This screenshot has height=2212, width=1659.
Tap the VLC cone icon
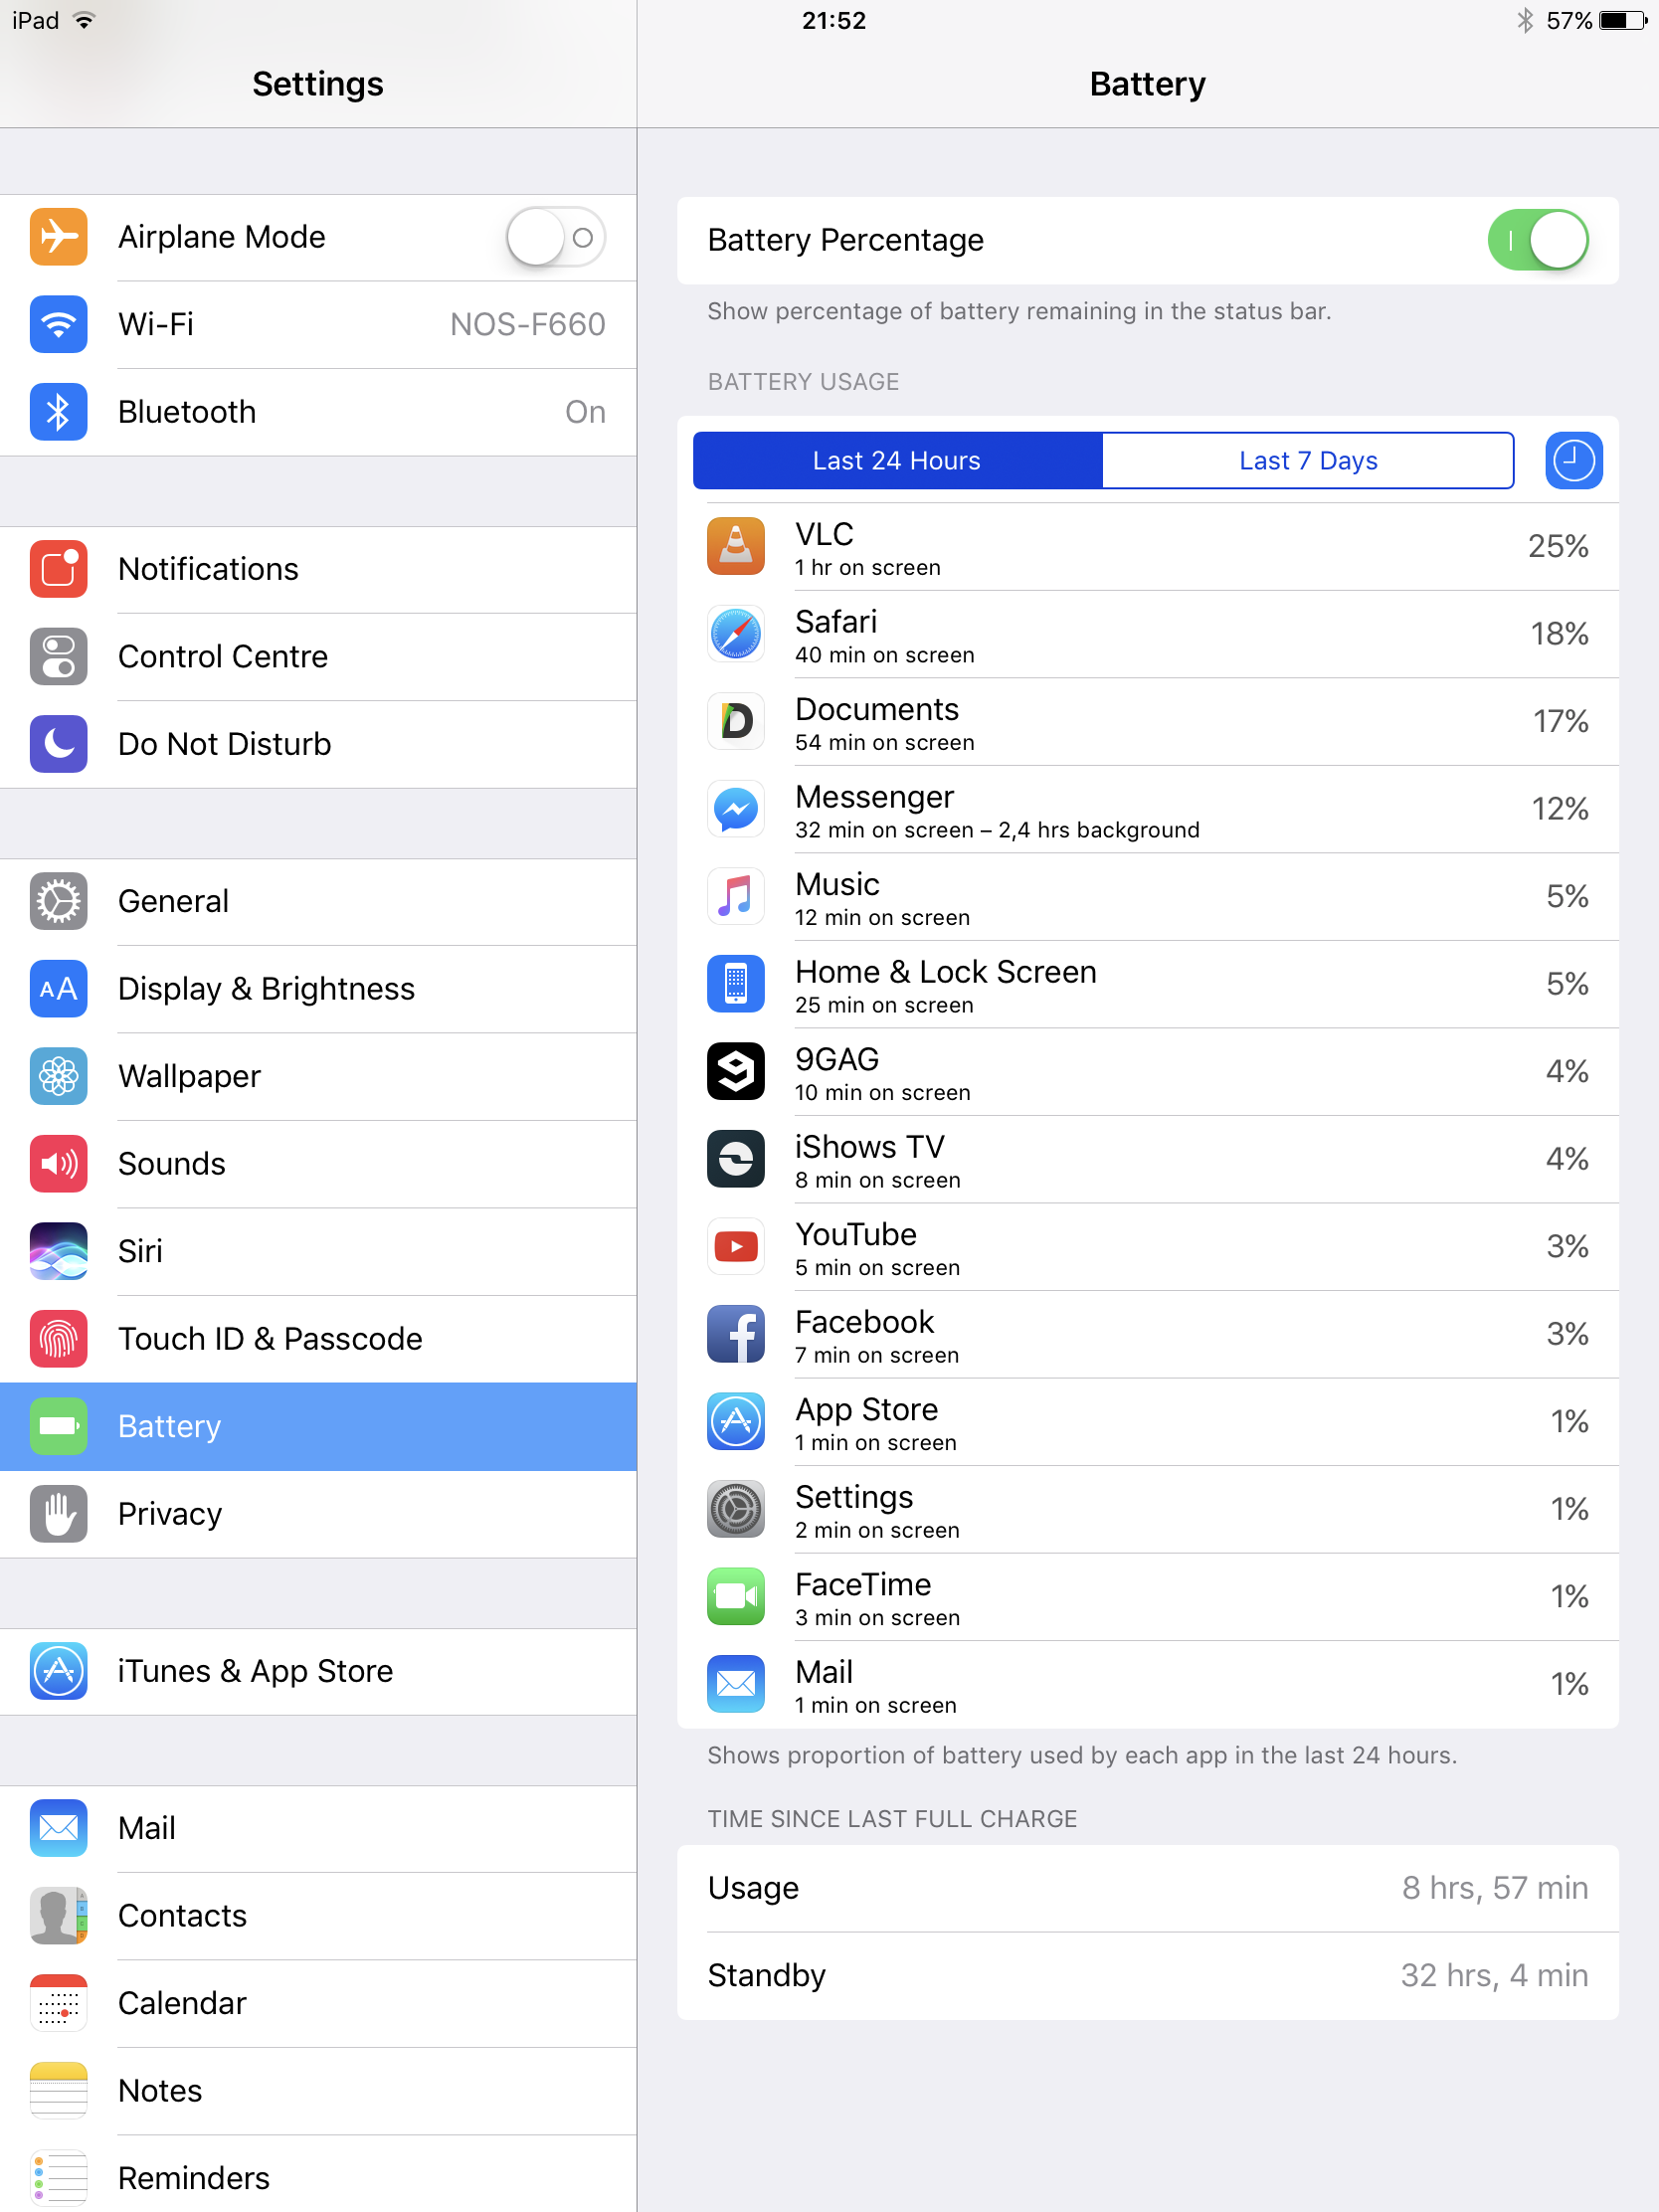tap(735, 546)
